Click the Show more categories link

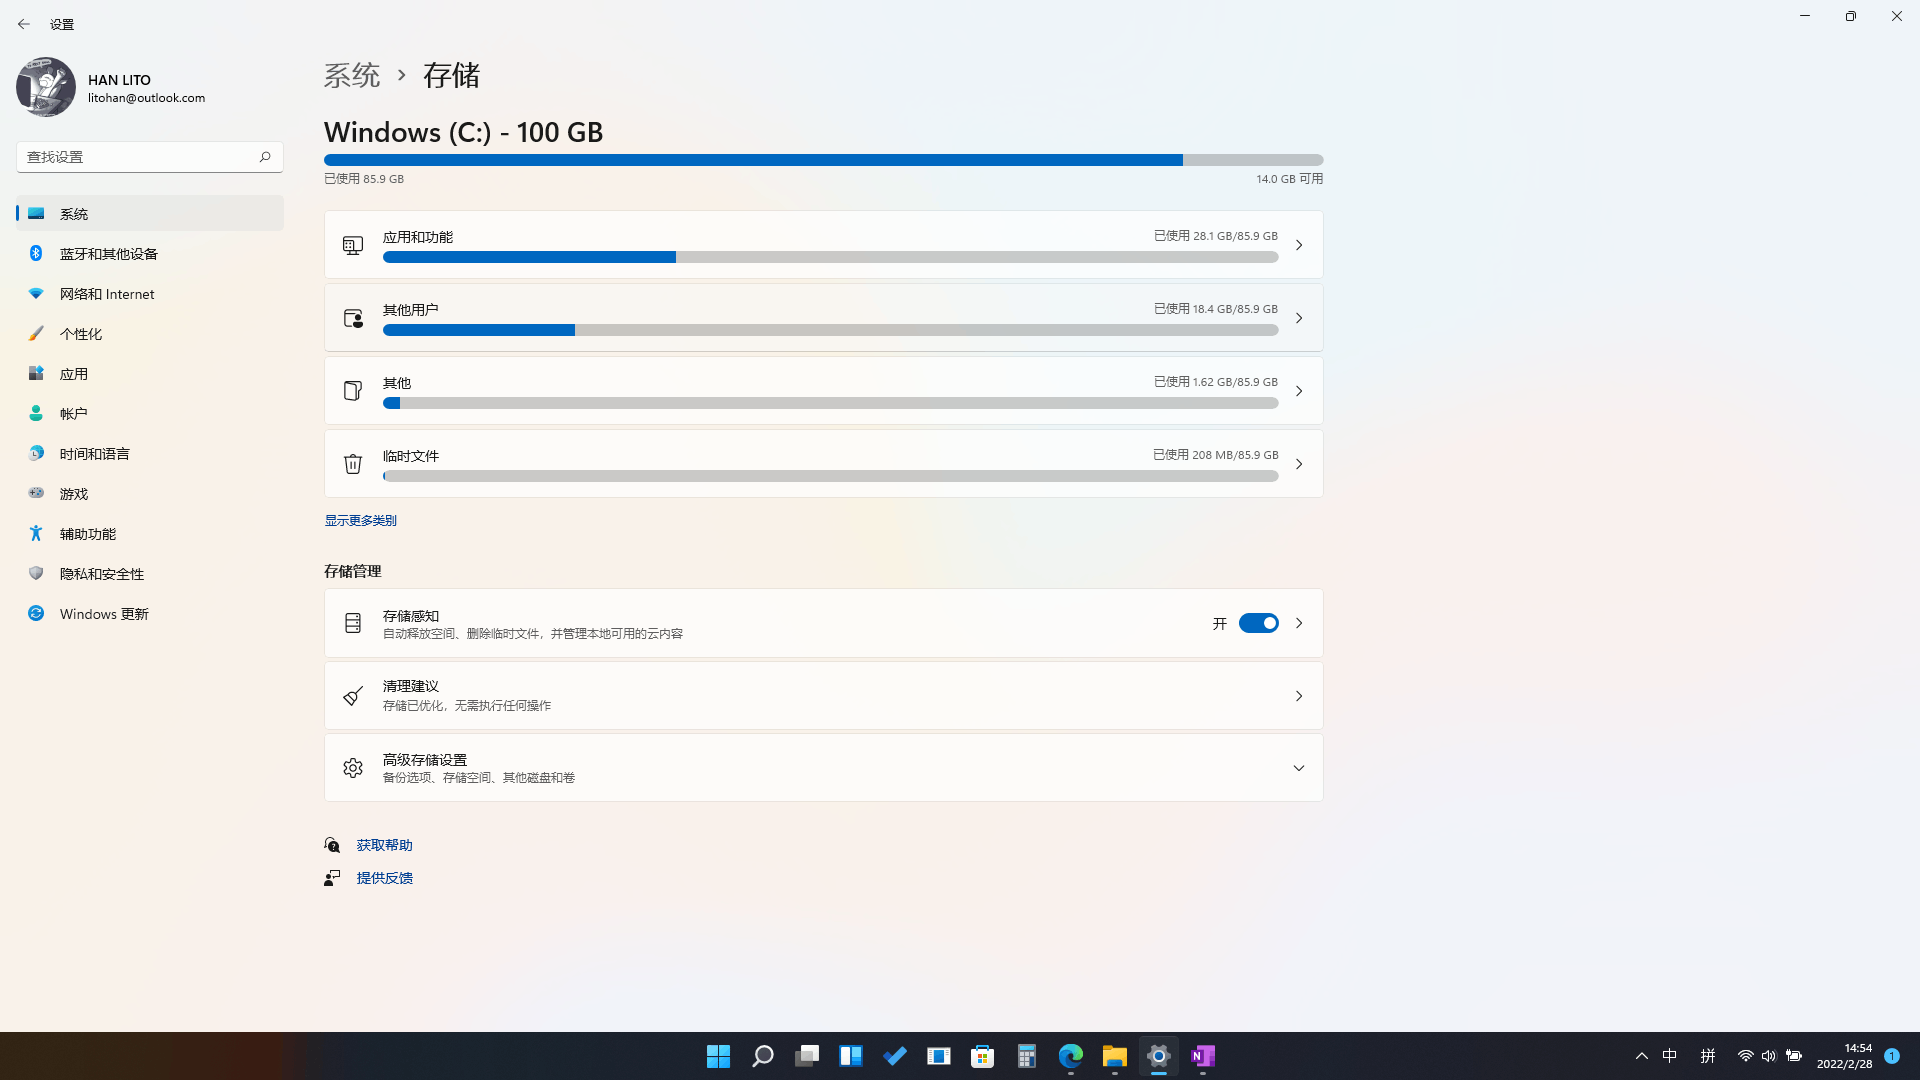(x=360, y=521)
